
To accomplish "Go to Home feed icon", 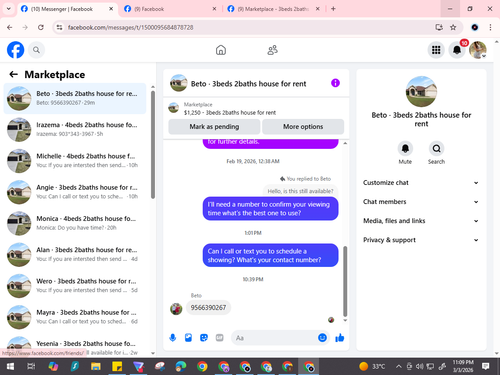I will click(x=221, y=50).
